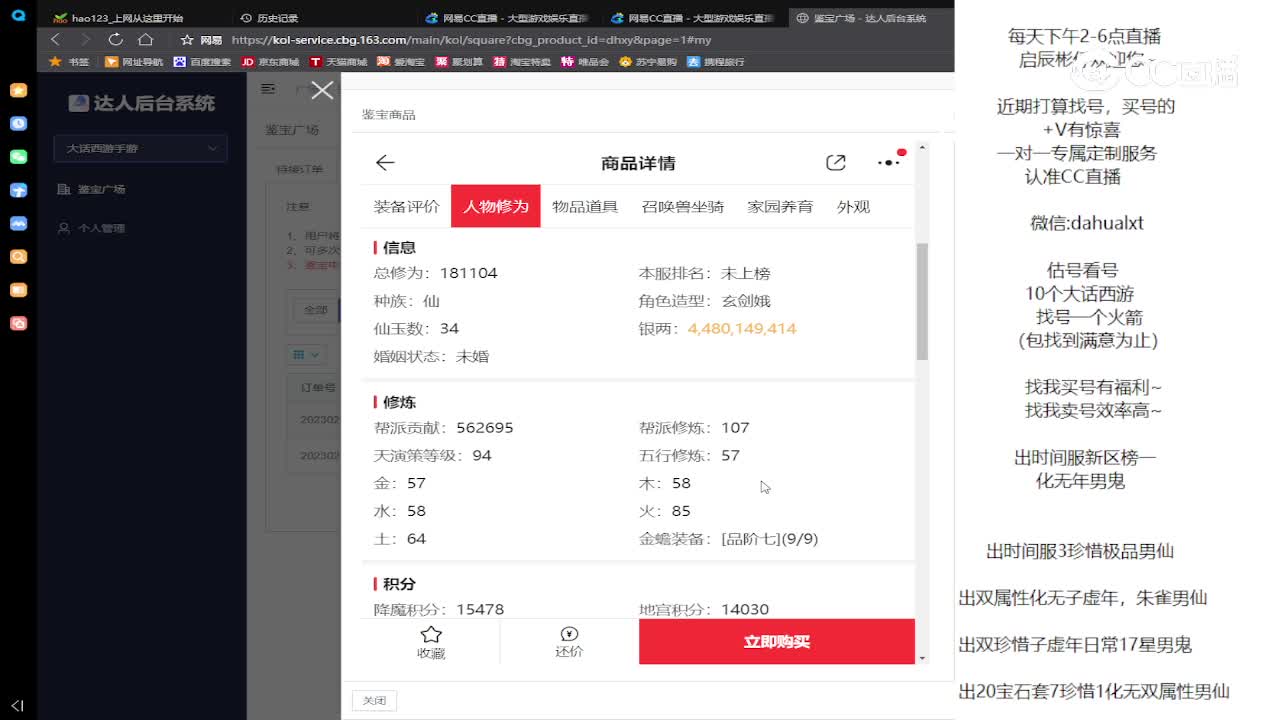Switch to 外观 tab

(x=853, y=207)
